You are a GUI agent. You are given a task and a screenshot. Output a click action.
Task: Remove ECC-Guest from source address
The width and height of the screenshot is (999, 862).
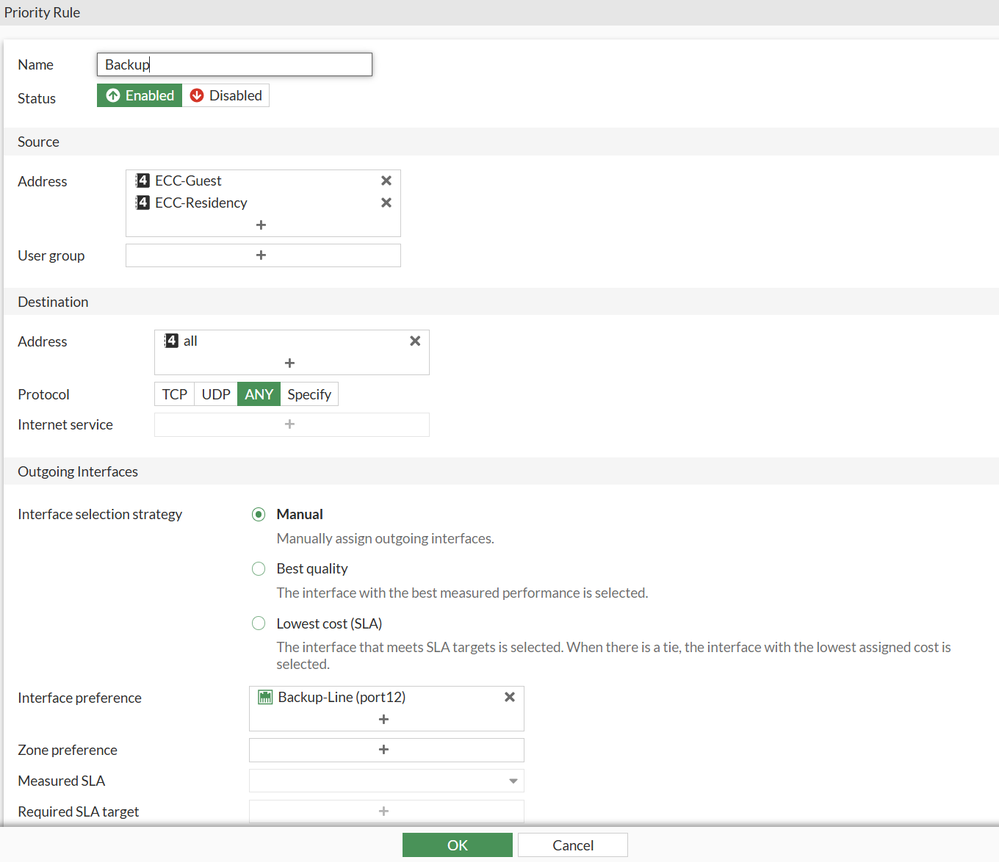tap(386, 181)
